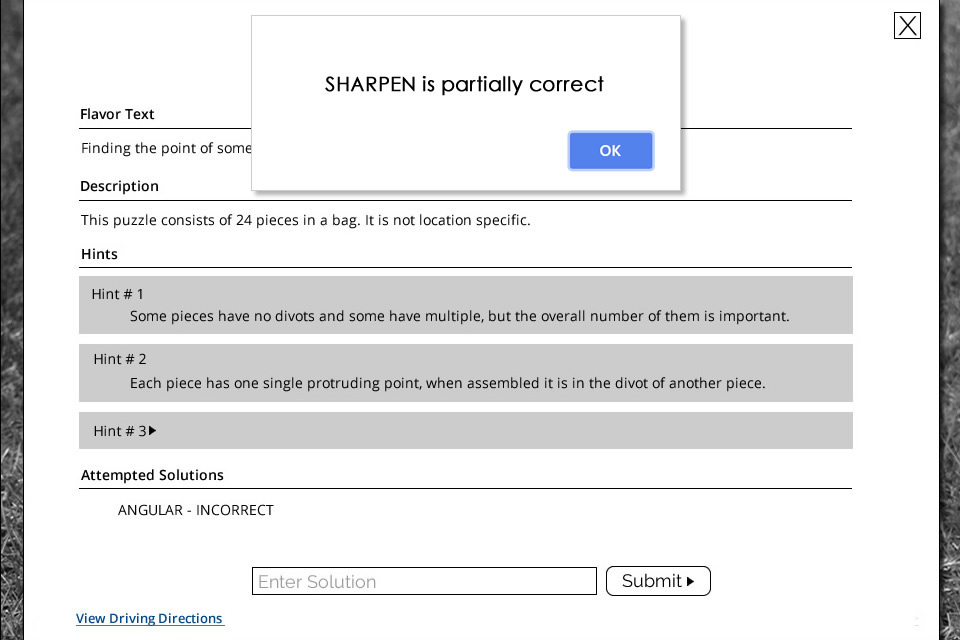This screenshot has height=640, width=960.
Task: Submit the solution with the Submit button
Action: (658, 581)
